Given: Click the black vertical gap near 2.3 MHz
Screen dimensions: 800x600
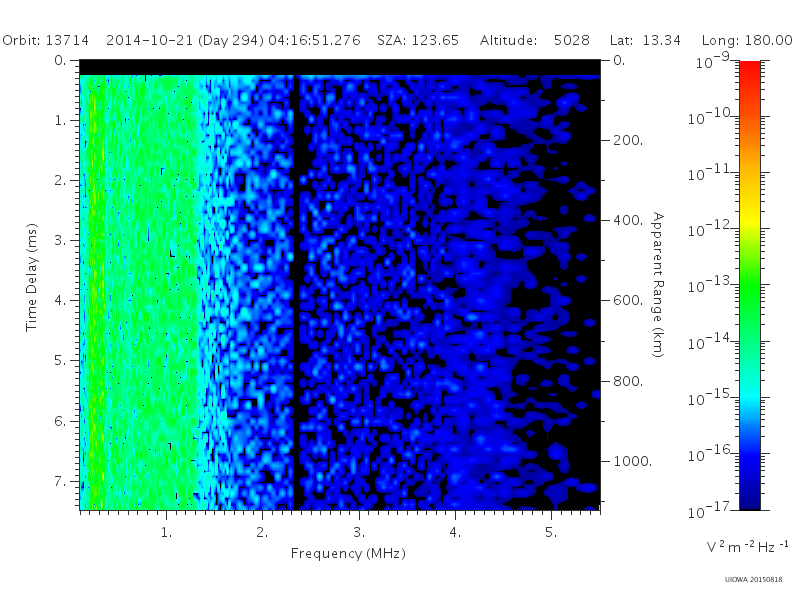Looking at the screenshot, I should coord(296,292).
